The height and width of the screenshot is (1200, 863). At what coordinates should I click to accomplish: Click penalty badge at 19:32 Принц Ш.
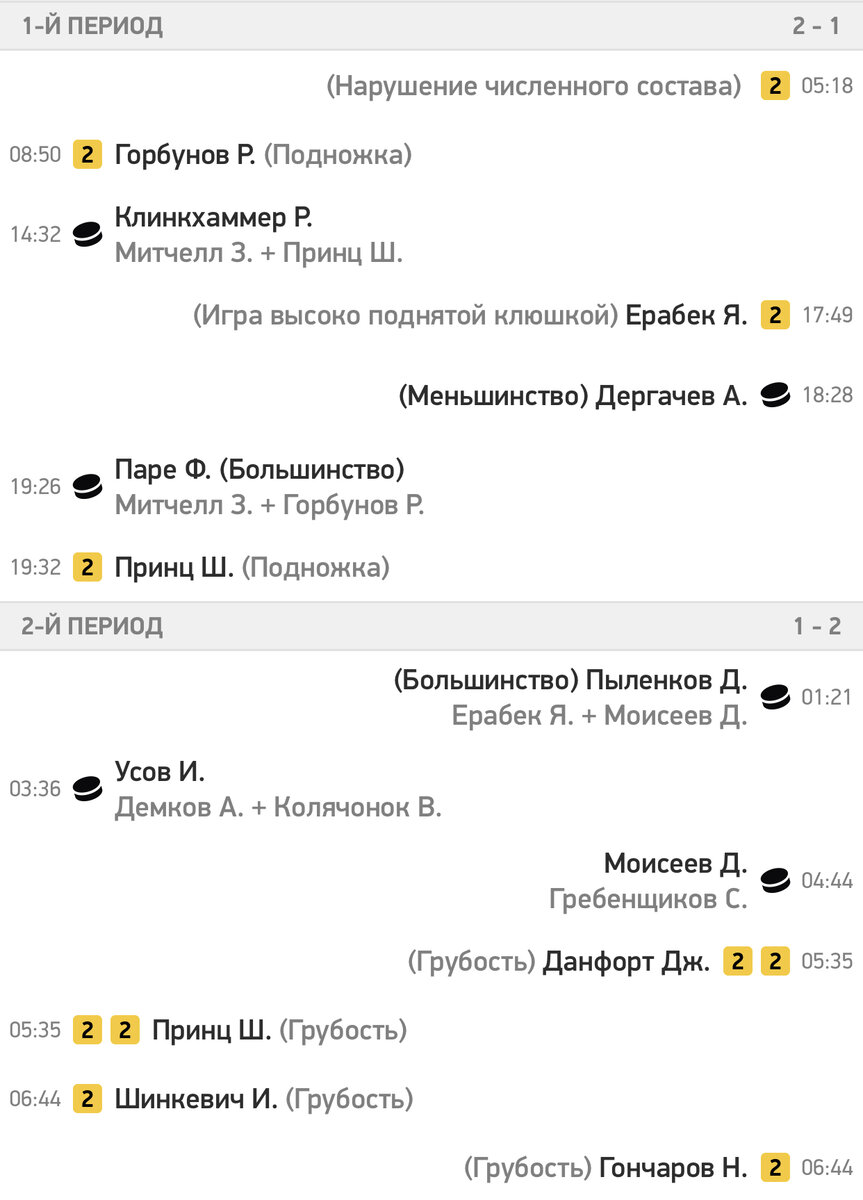[88, 568]
